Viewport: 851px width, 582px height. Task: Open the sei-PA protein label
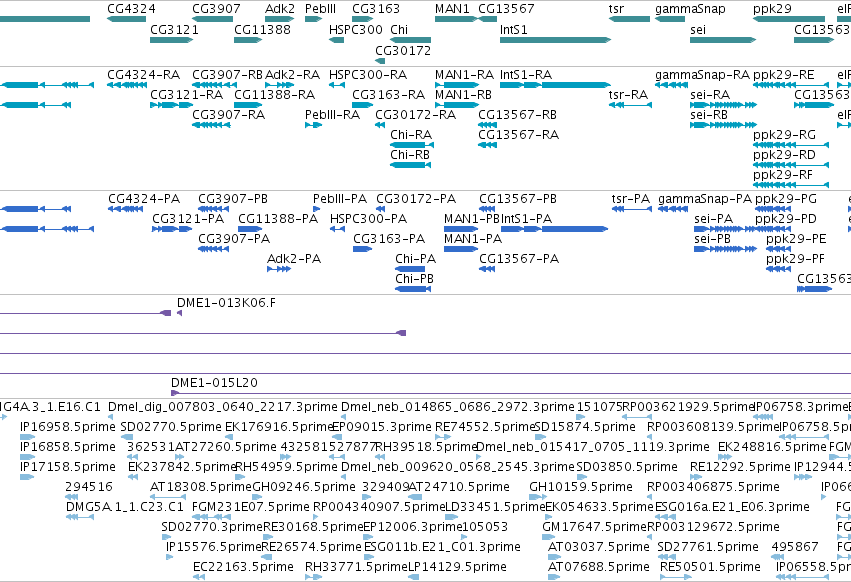tap(713, 219)
